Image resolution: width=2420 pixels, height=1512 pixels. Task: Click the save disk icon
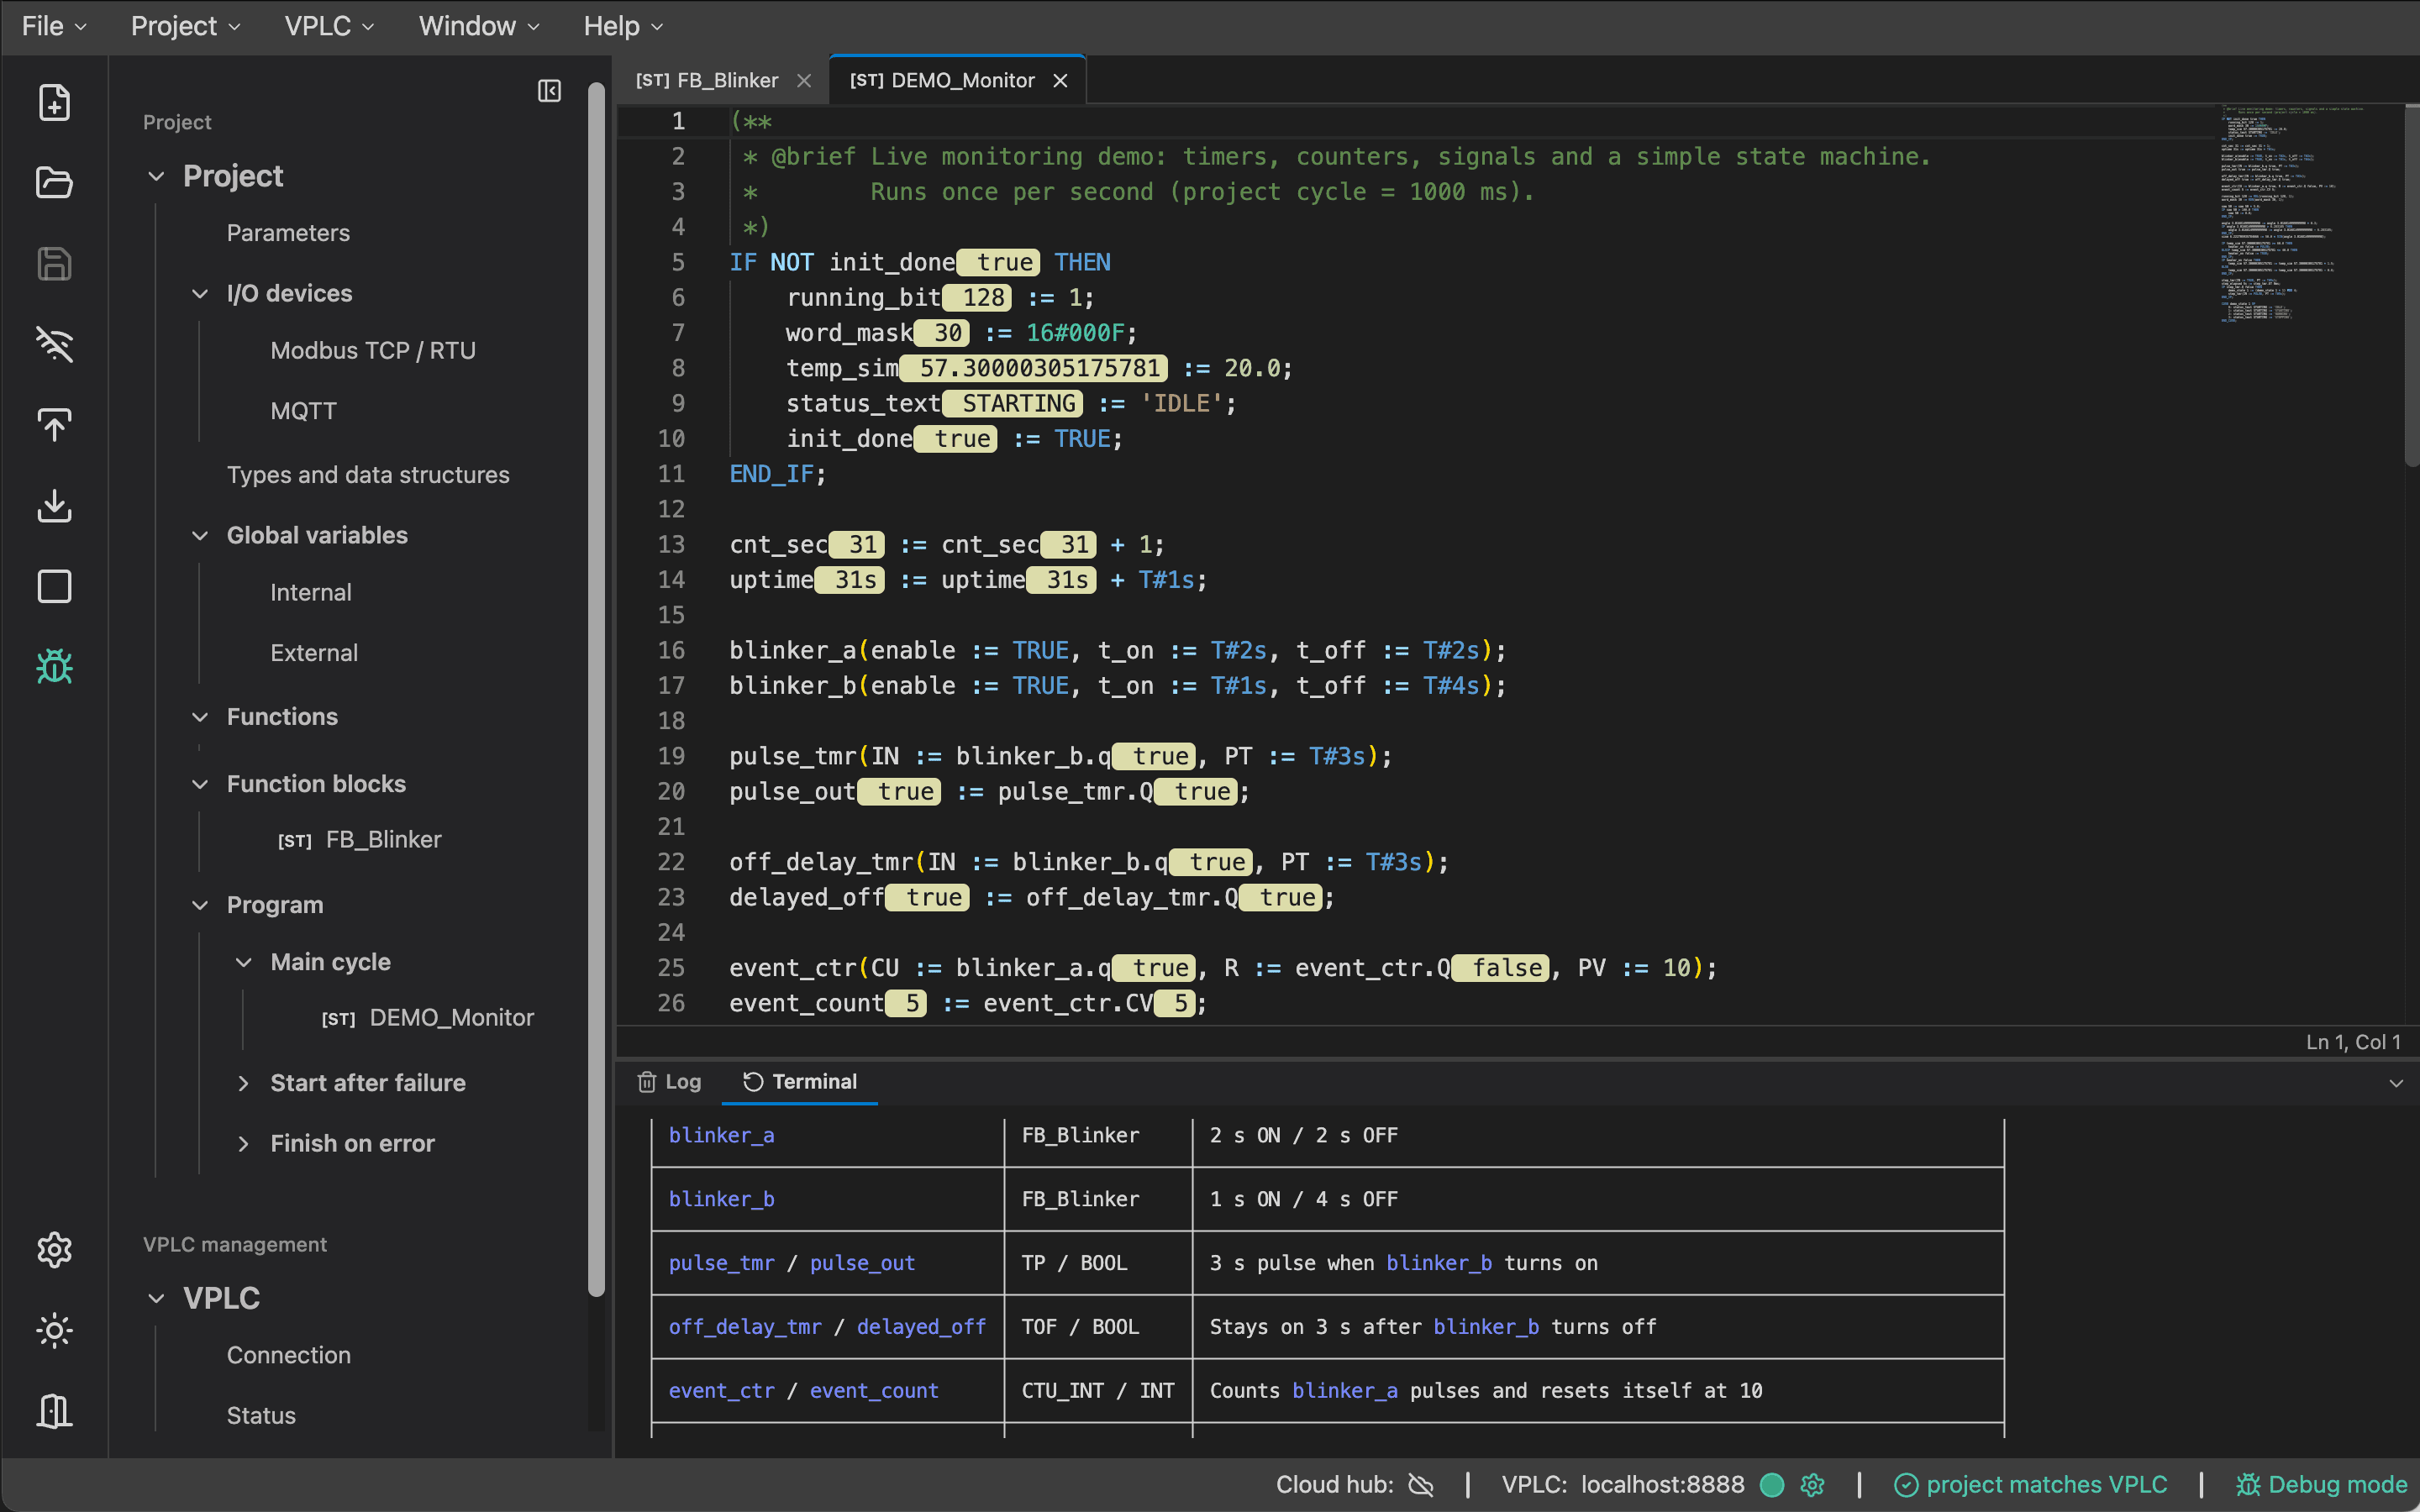[54, 264]
